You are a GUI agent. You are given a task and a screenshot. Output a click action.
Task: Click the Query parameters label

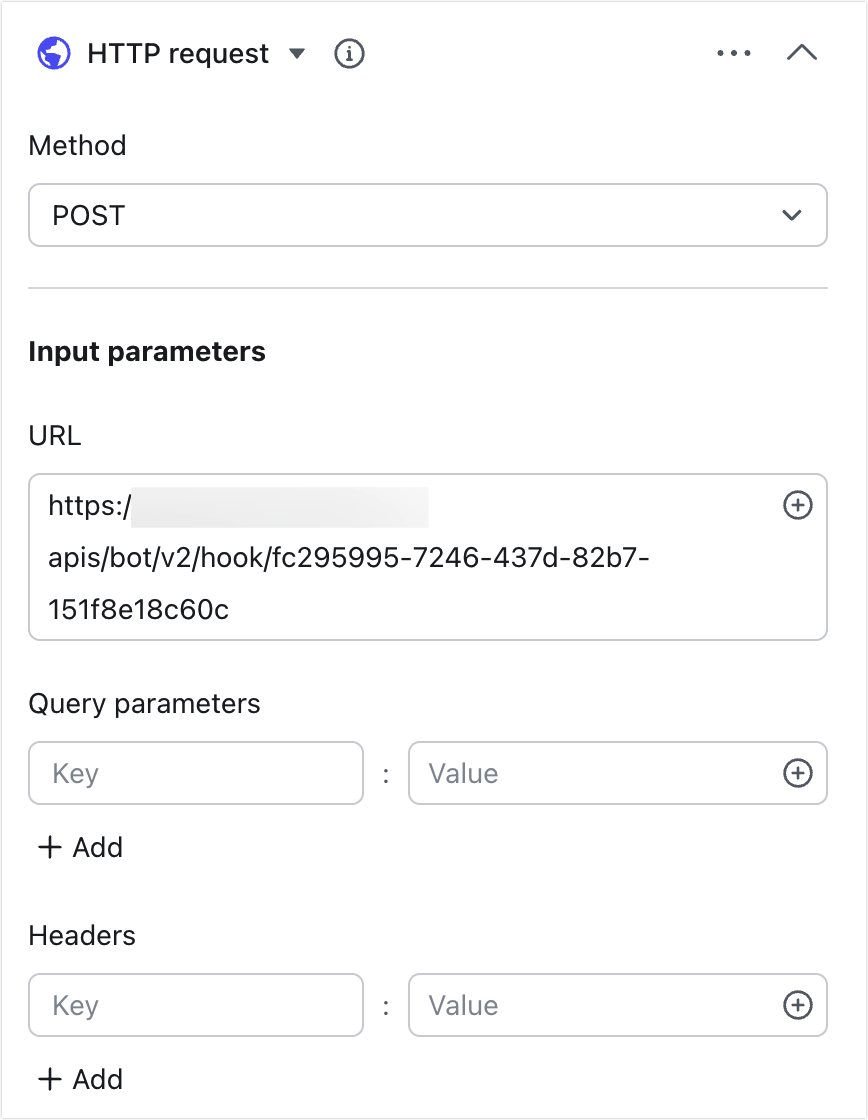point(144,704)
